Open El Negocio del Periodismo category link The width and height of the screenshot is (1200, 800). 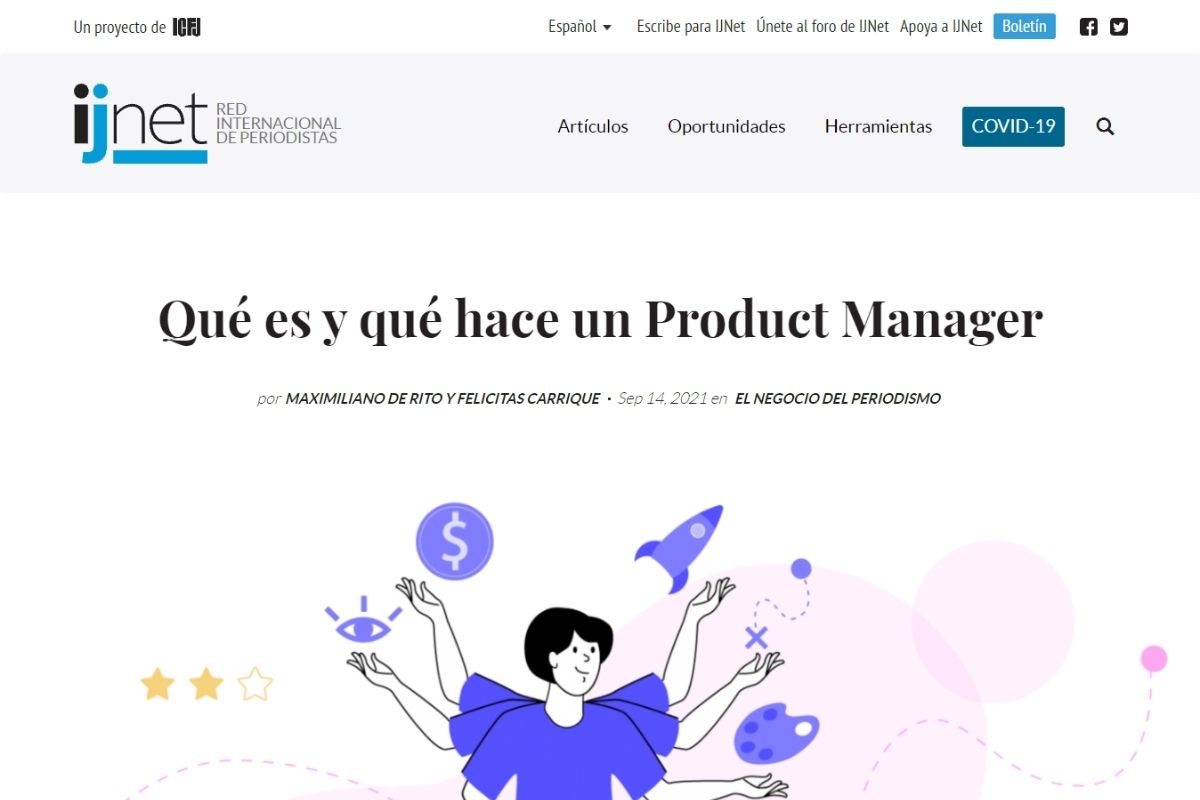(x=838, y=398)
